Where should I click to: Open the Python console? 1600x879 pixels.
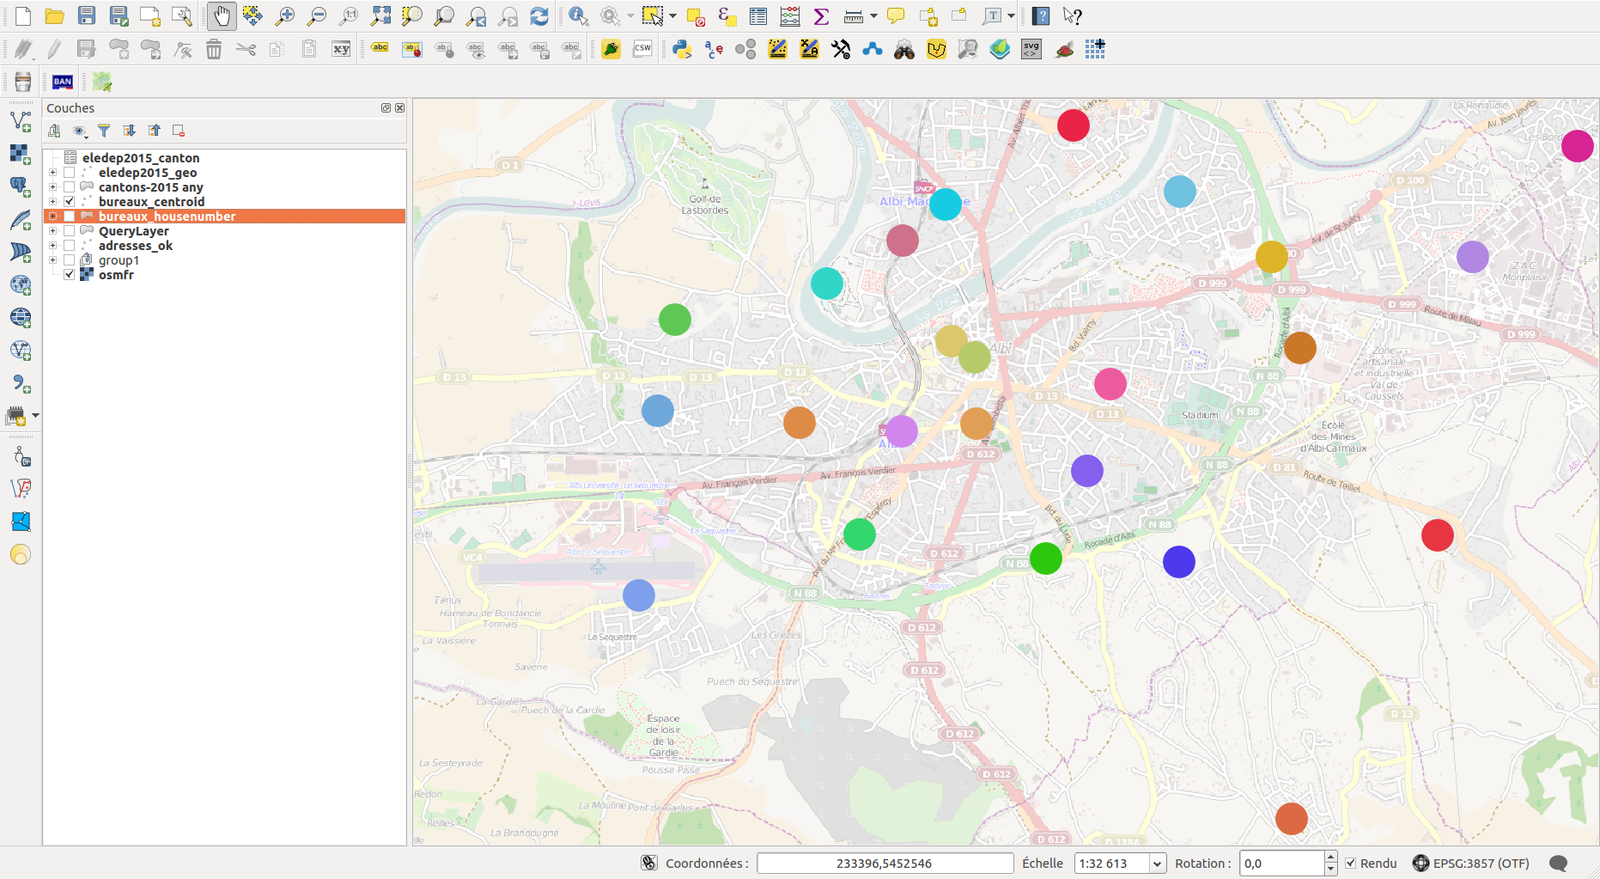(x=682, y=49)
